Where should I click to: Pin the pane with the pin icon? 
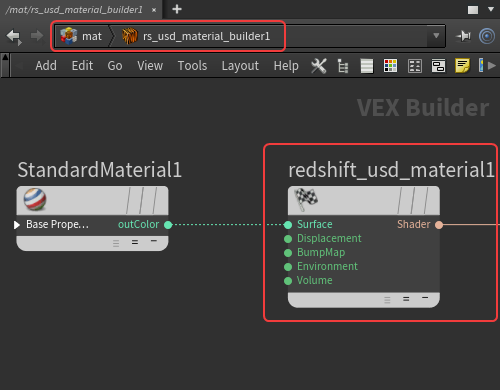pyautogui.click(x=463, y=36)
